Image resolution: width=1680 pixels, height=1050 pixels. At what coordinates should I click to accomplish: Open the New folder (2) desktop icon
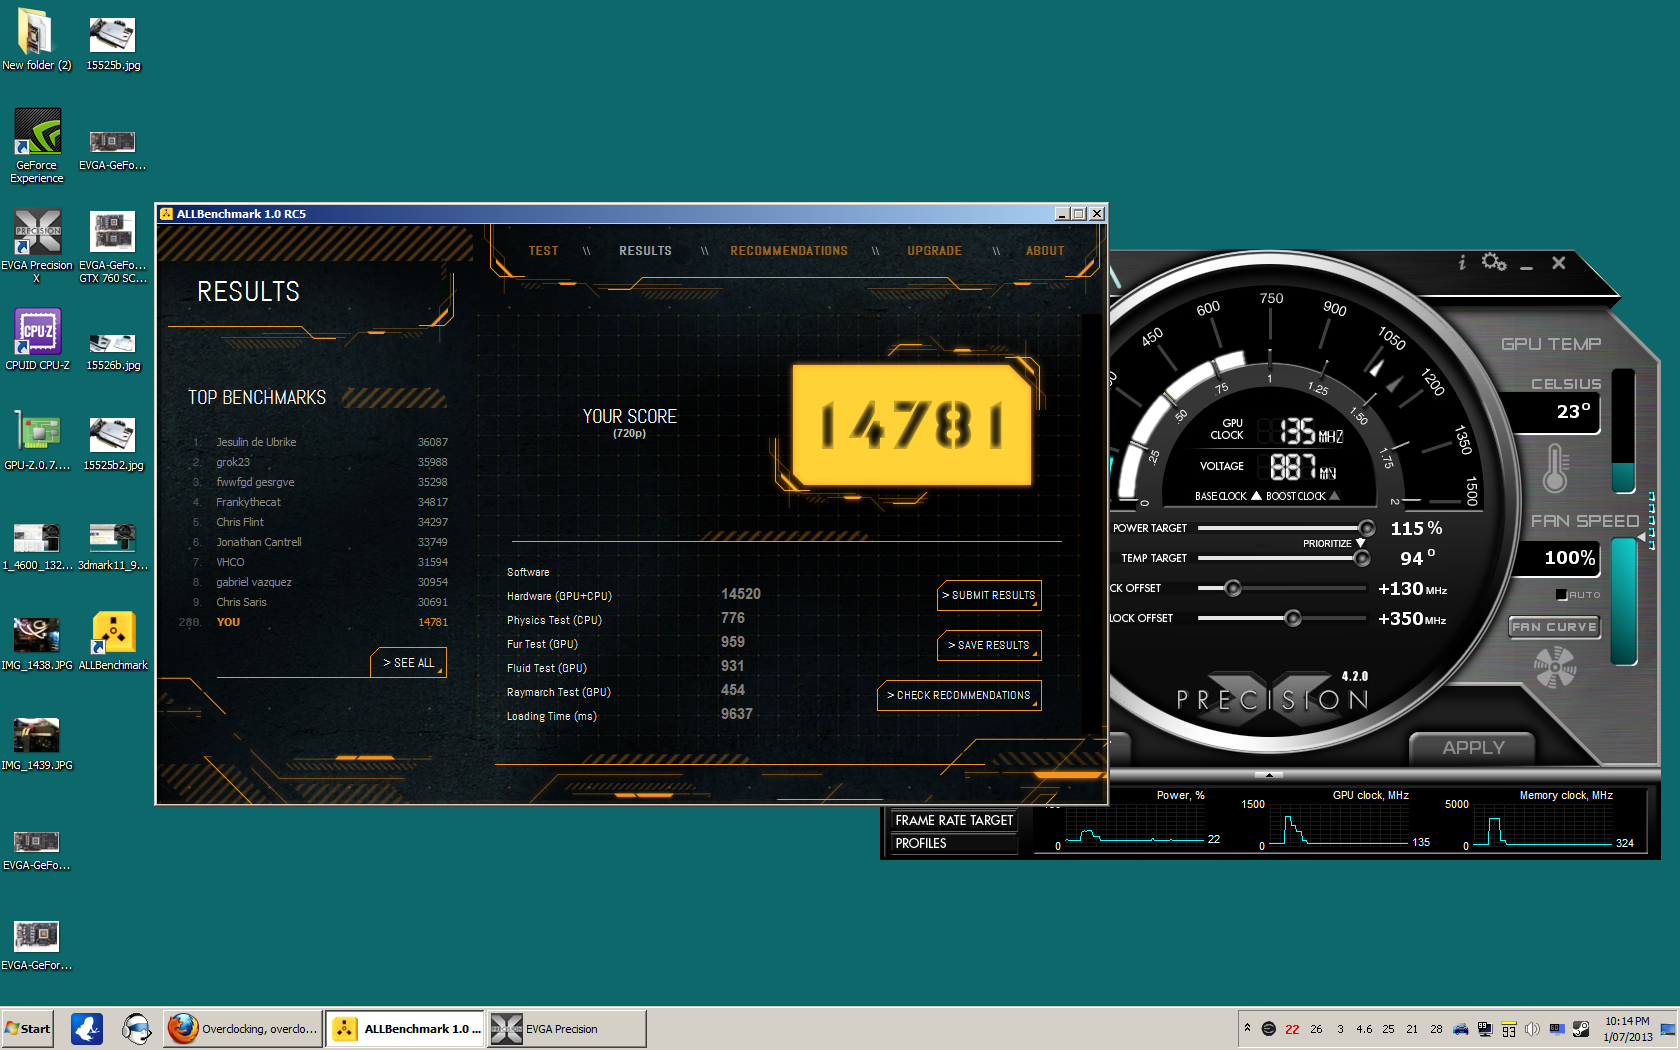[36, 40]
